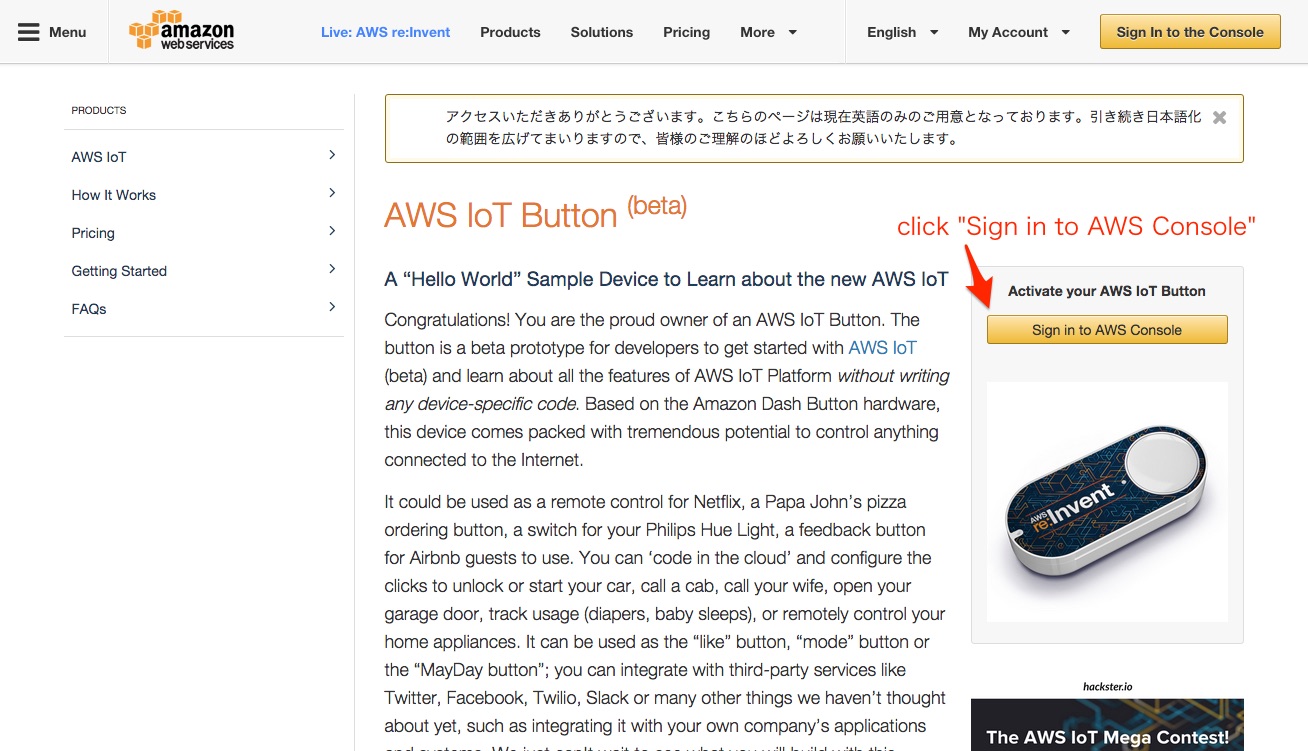Select Pricing in the sidebar
The image size is (1308, 751).
click(93, 233)
